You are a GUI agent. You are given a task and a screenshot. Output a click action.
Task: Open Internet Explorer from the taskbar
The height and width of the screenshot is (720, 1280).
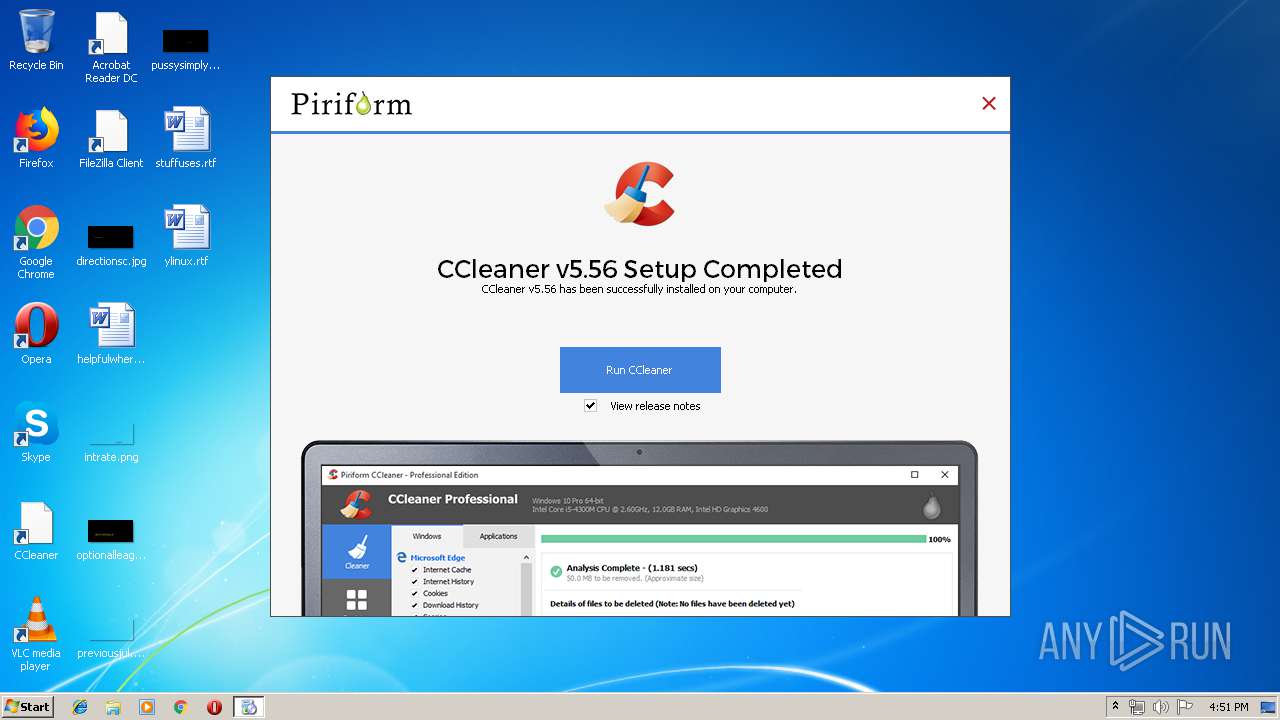[80, 707]
